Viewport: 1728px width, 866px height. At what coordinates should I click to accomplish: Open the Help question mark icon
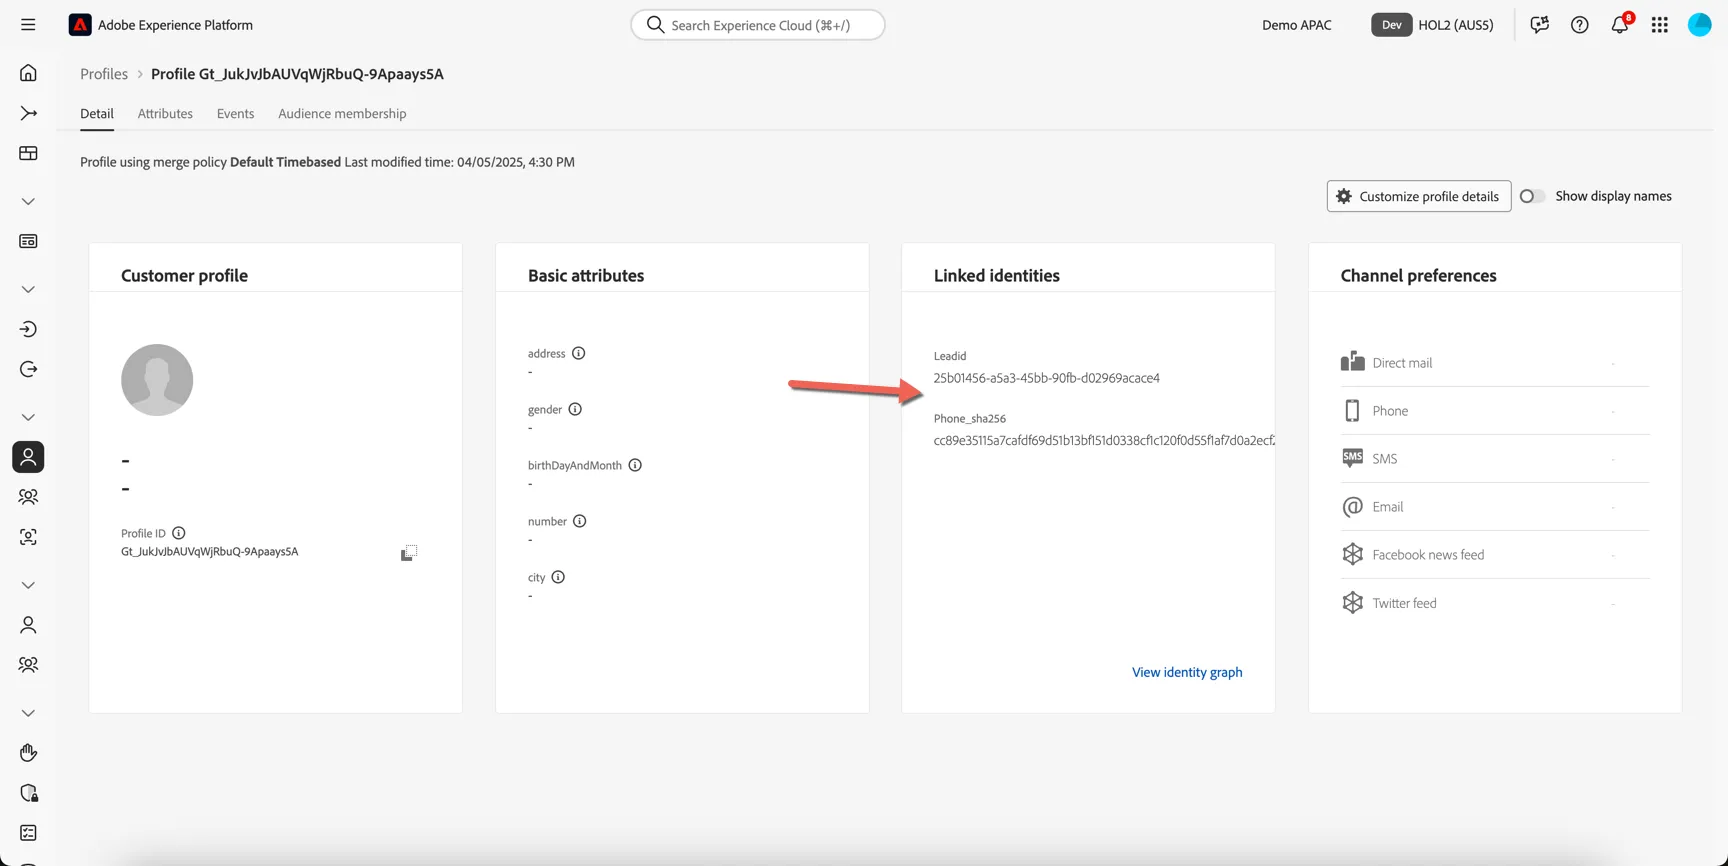pyautogui.click(x=1579, y=25)
